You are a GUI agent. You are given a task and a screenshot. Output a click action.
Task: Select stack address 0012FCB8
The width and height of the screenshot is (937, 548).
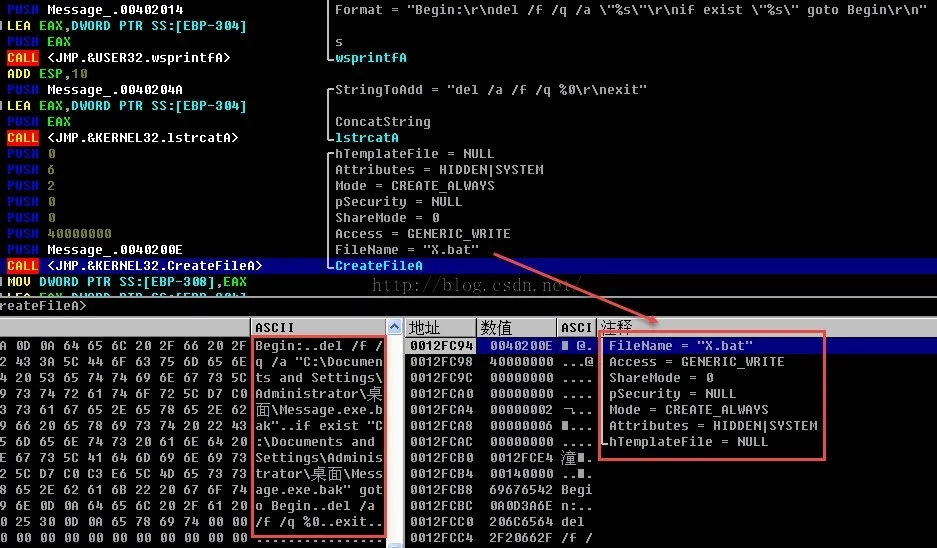pyautogui.click(x=441, y=490)
